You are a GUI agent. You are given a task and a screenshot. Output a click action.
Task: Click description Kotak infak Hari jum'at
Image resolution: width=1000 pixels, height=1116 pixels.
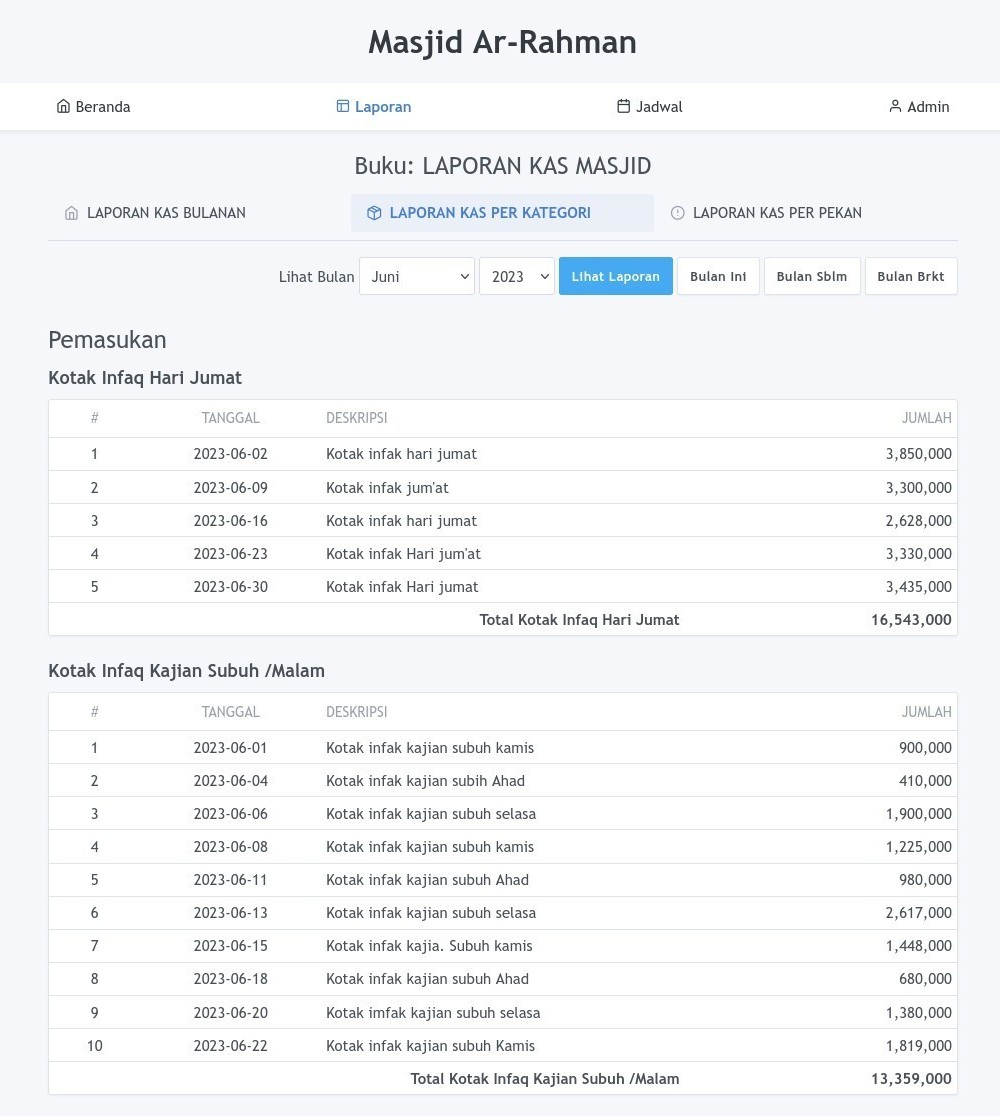[x=404, y=554]
